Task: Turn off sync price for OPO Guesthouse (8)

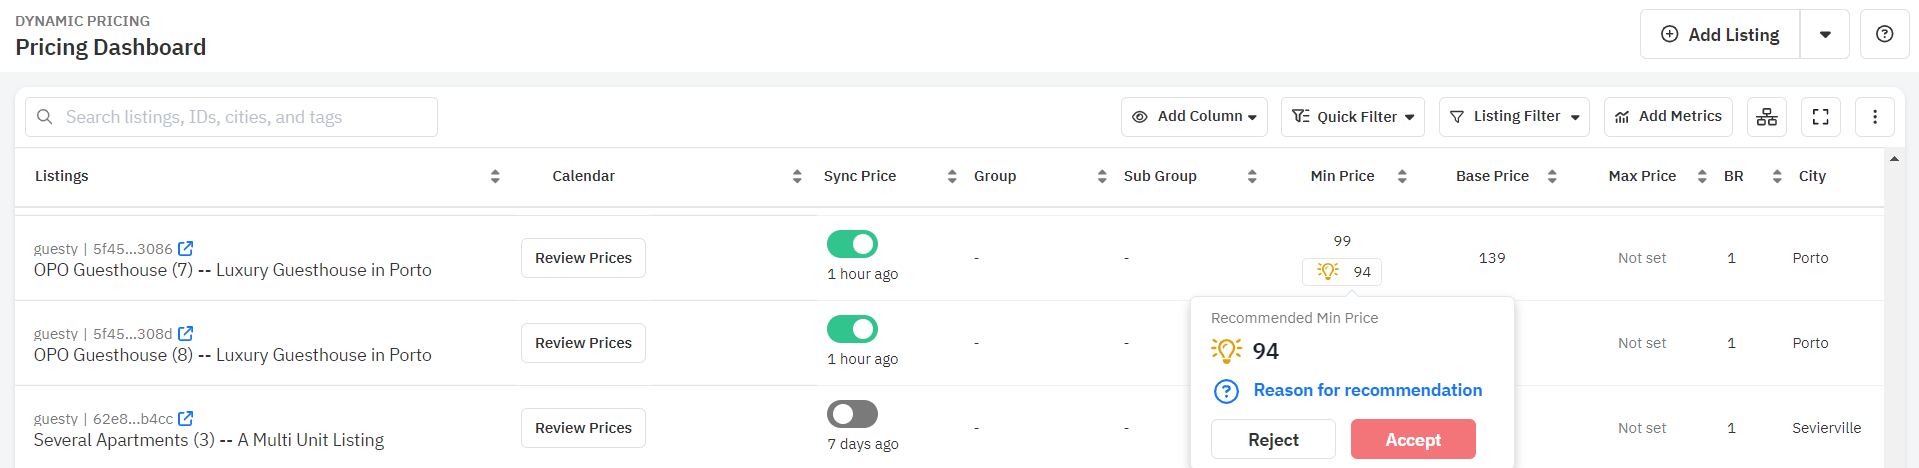Action: pos(852,329)
